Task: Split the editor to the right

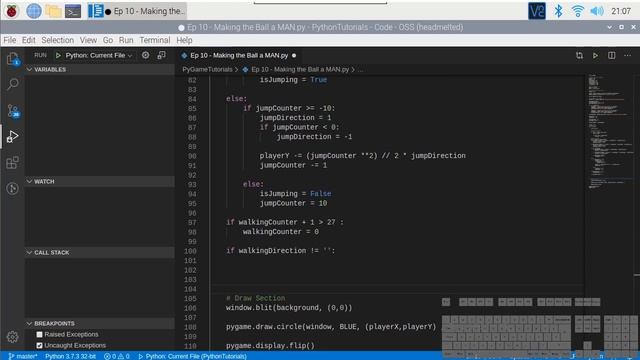Action: (x=611, y=55)
